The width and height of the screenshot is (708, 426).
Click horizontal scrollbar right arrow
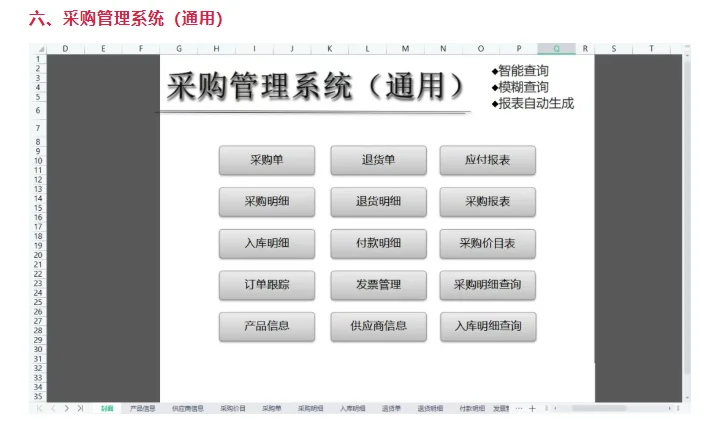(670, 408)
